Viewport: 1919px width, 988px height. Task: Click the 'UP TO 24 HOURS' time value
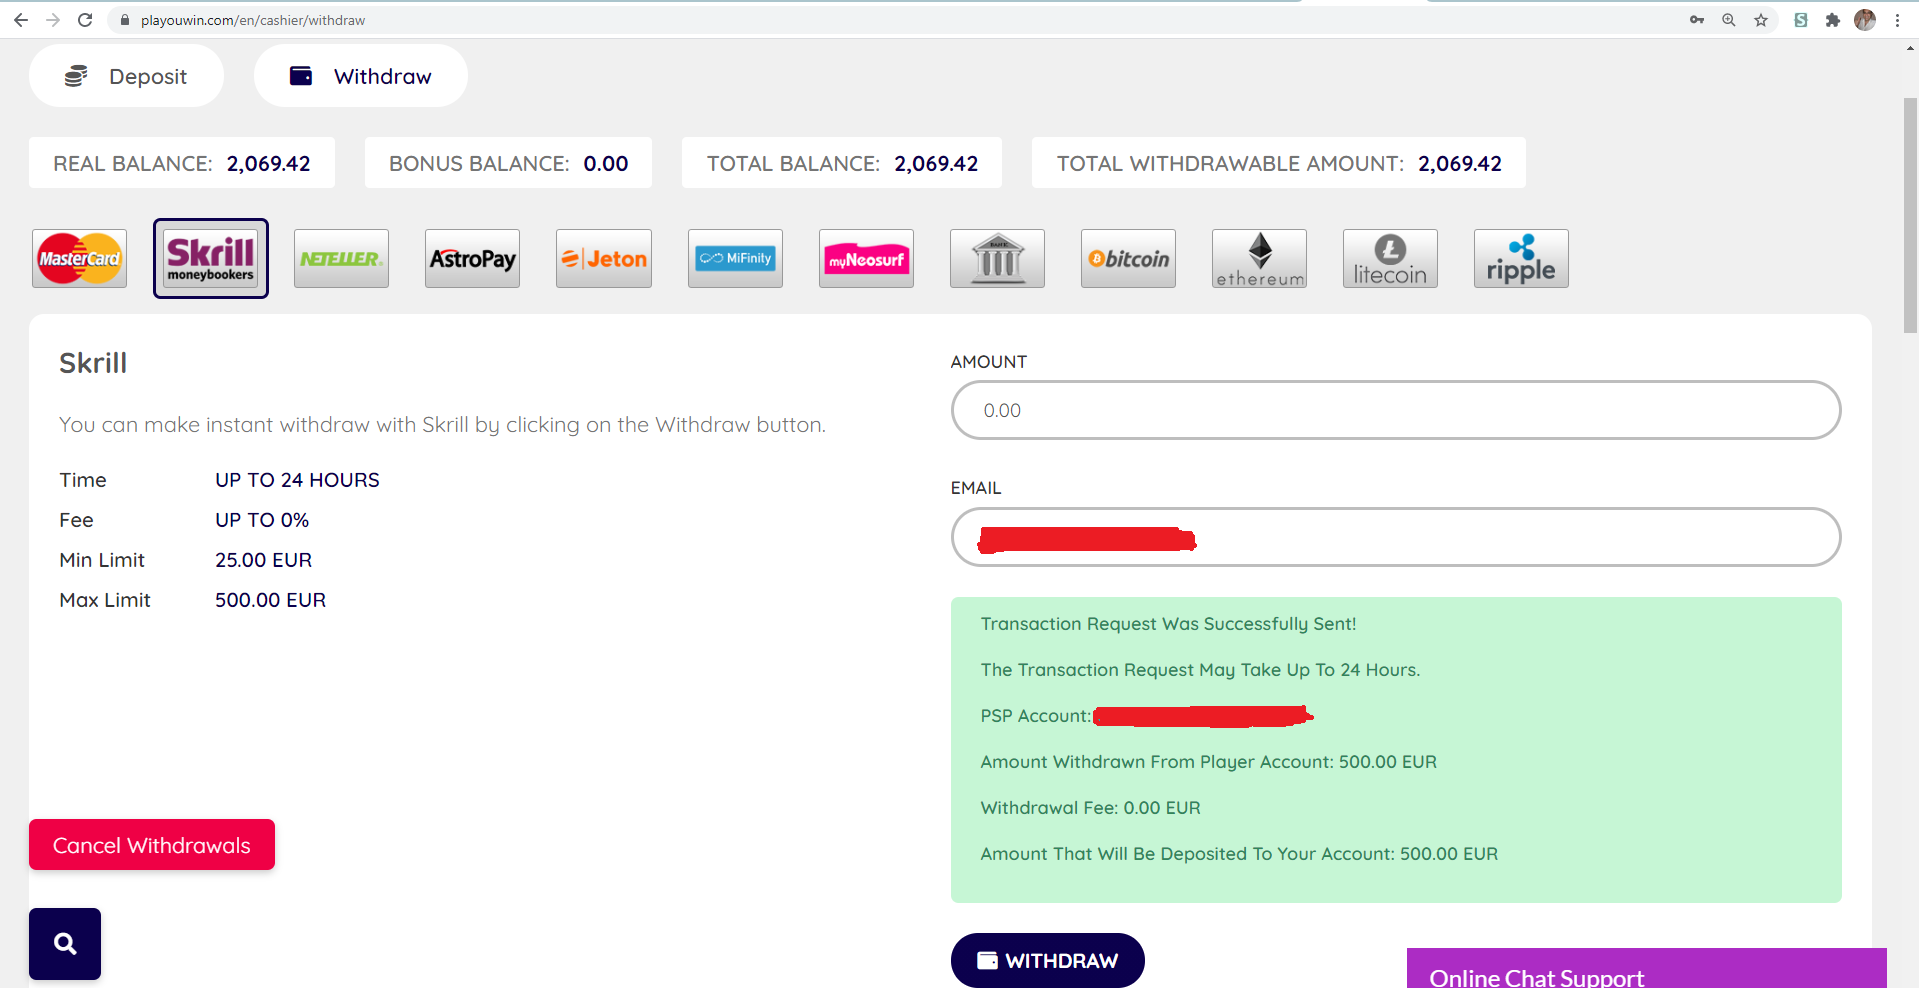coord(297,480)
